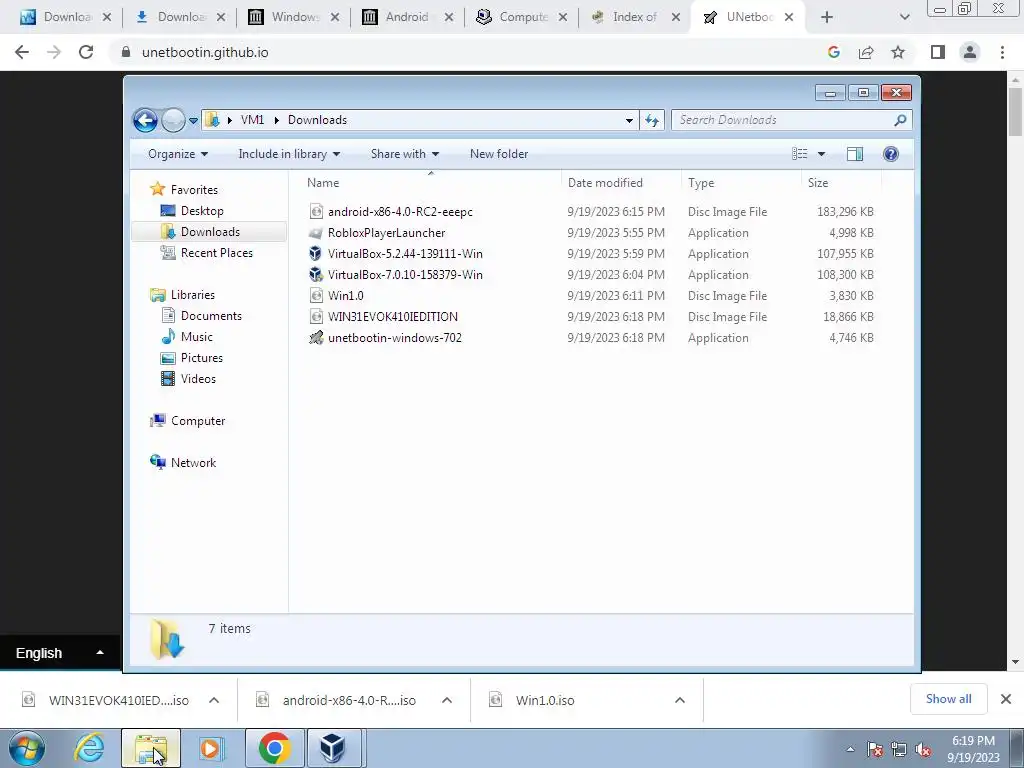
Task: Switch to the Index of browser tab
Action: tap(634, 17)
